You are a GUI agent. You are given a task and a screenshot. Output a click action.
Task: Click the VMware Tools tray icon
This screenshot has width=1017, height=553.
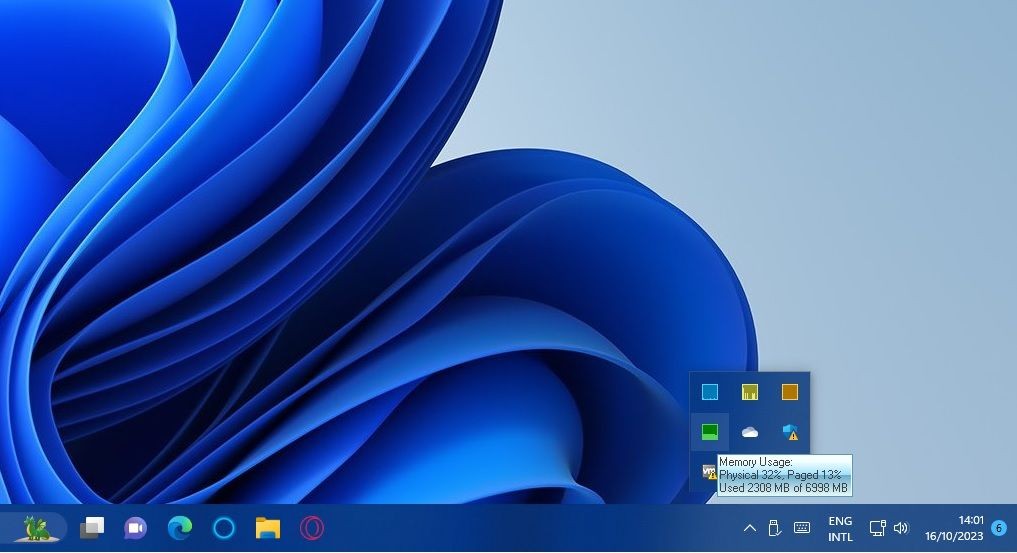click(709, 472)
